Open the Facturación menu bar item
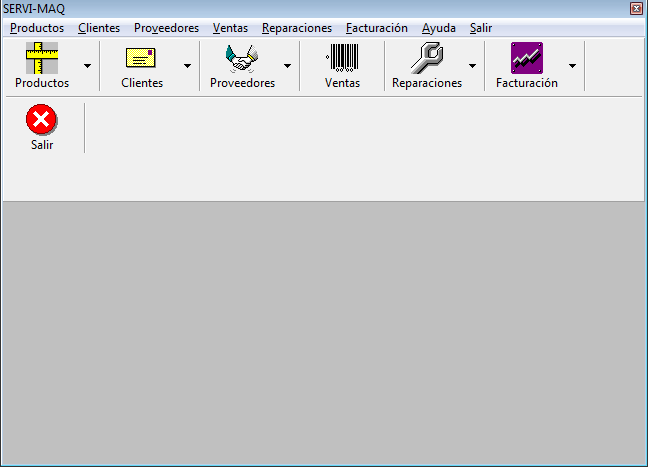The height and width of the screenshot is (467, 648). [x=377, y=28]
